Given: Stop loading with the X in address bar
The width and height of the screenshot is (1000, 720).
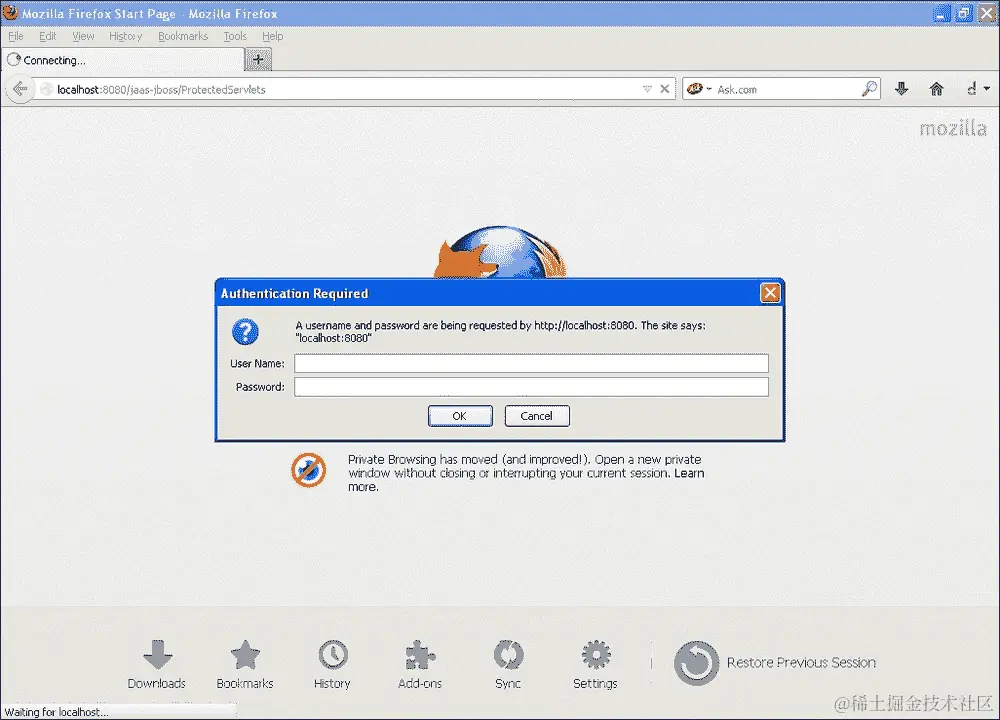Looking at the screenshot, I should point(665,89).
